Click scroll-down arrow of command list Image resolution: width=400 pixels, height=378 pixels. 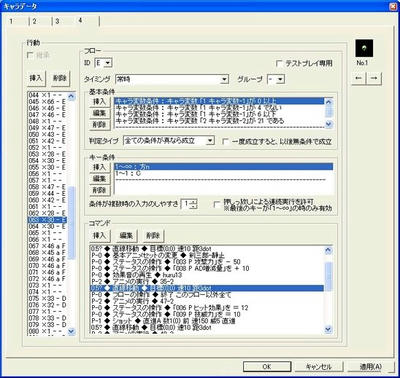point(328,330)
